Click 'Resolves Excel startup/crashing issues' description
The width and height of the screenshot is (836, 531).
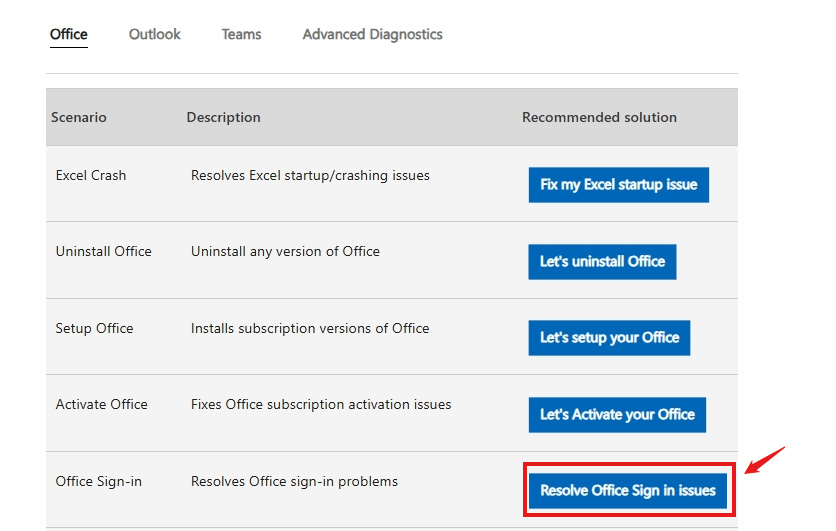[x=310, y=175]
